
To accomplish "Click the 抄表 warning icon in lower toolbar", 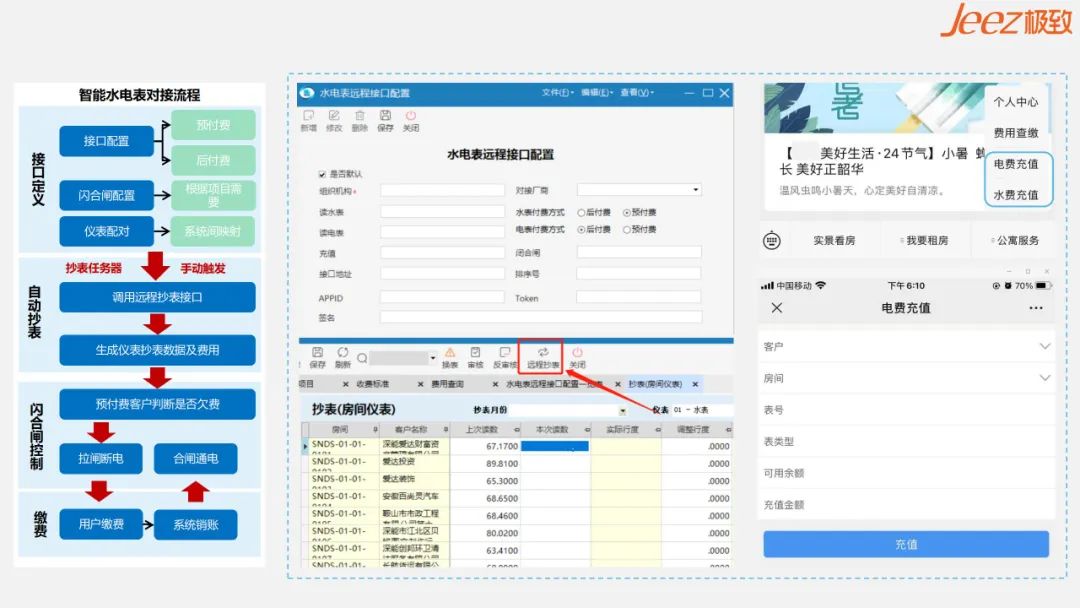I will coord(448,358).
